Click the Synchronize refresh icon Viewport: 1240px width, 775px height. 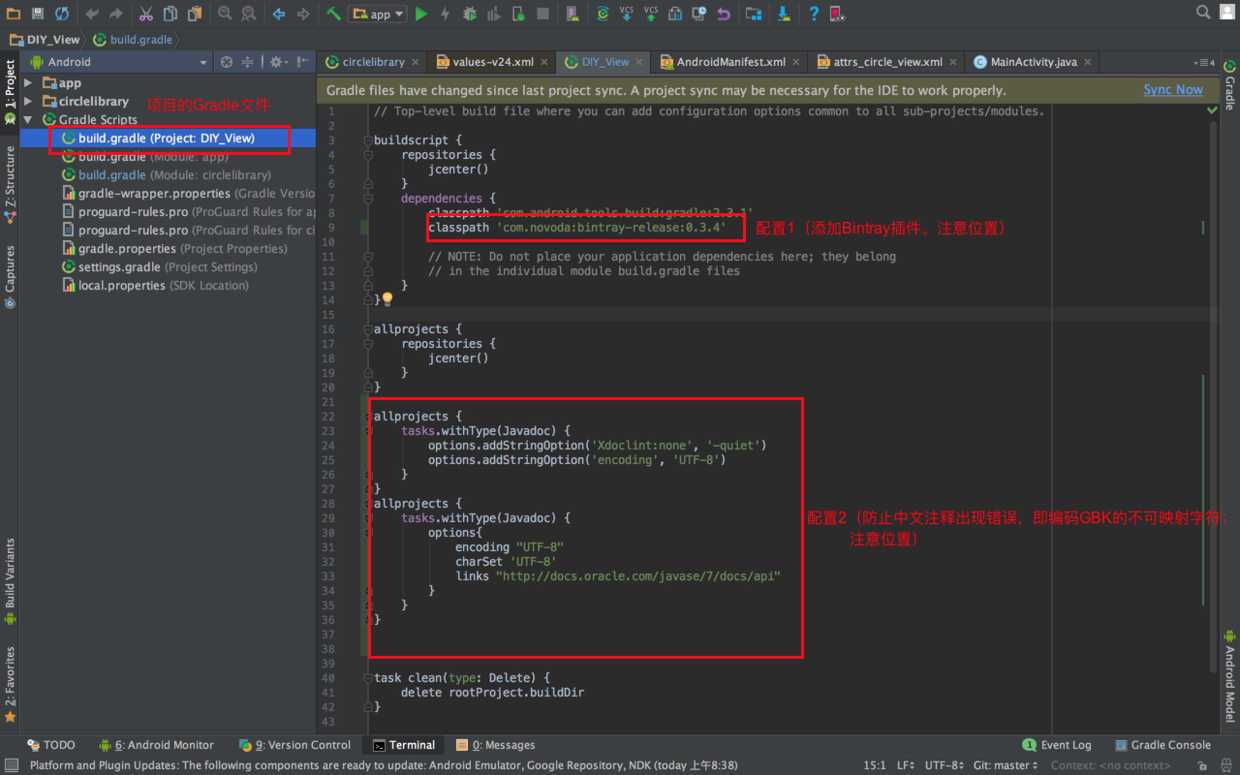click(x=62, y=14)
